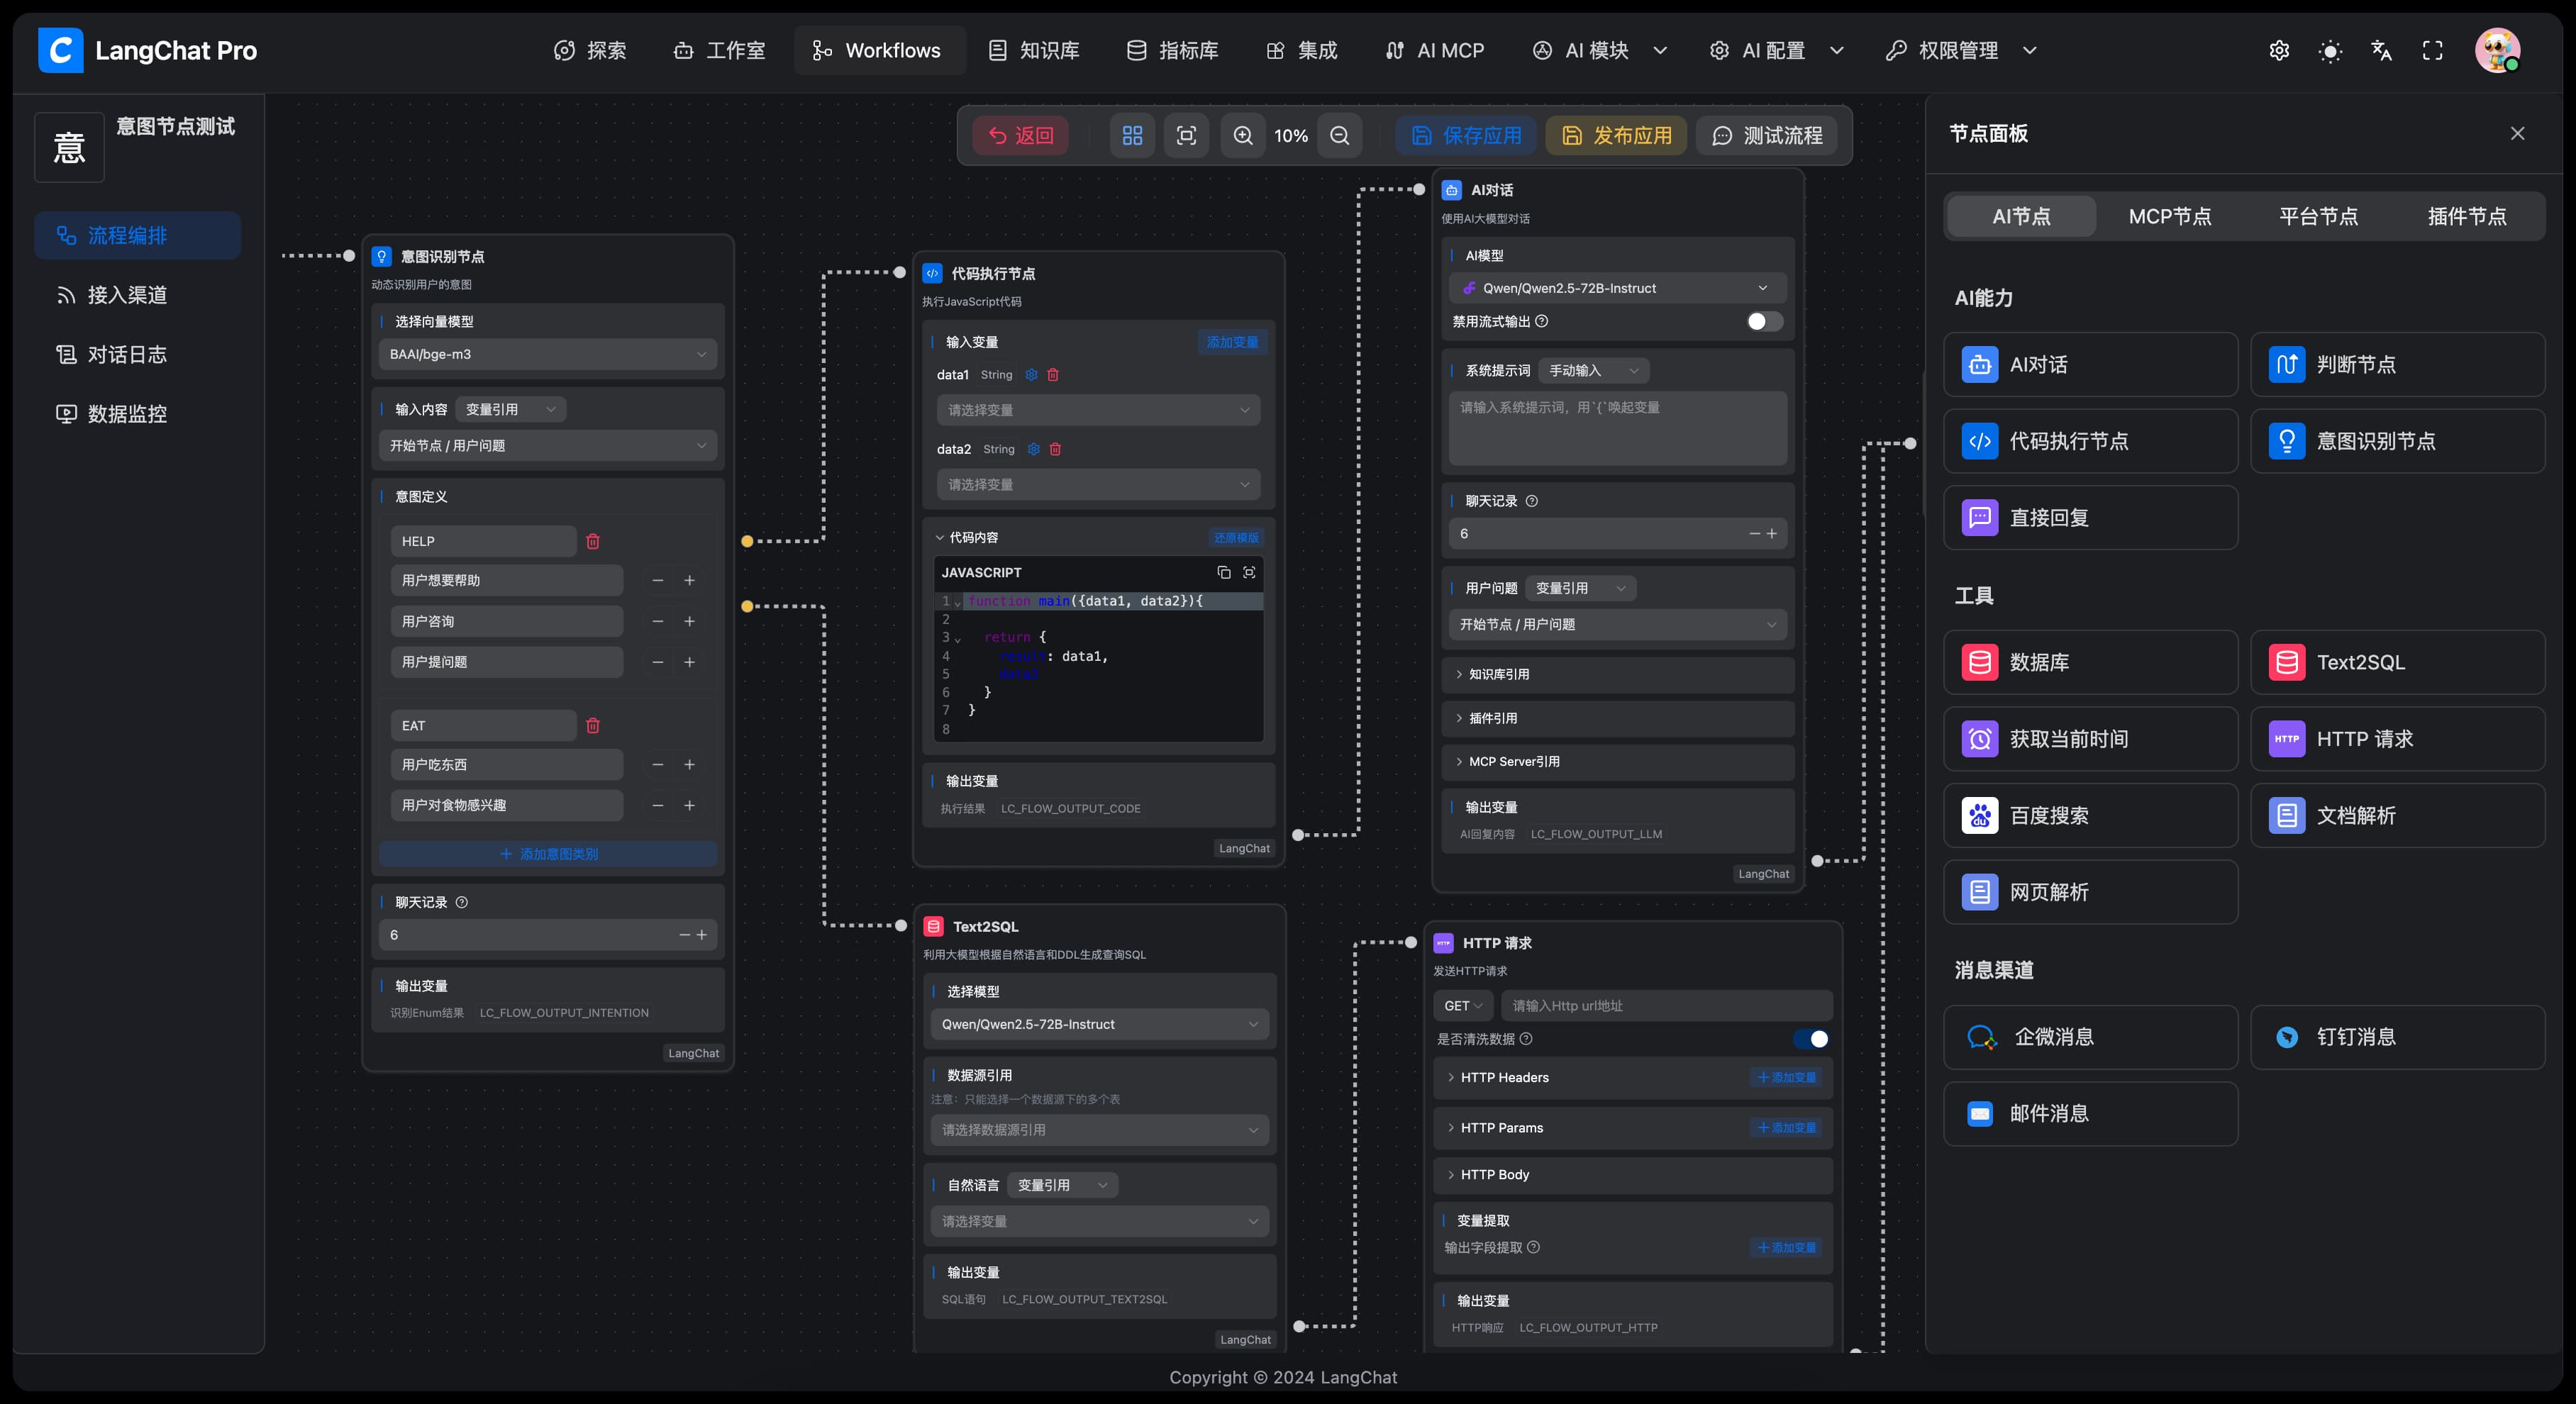Delete the data1 input variable
The image size is (2576, 1404).
[1053, 374]
